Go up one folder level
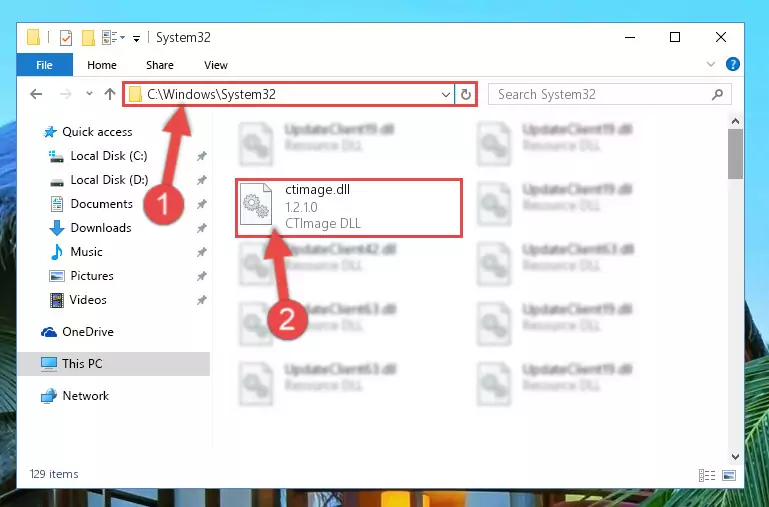This screenshot has height=507, width=769. tap(110, 94)
